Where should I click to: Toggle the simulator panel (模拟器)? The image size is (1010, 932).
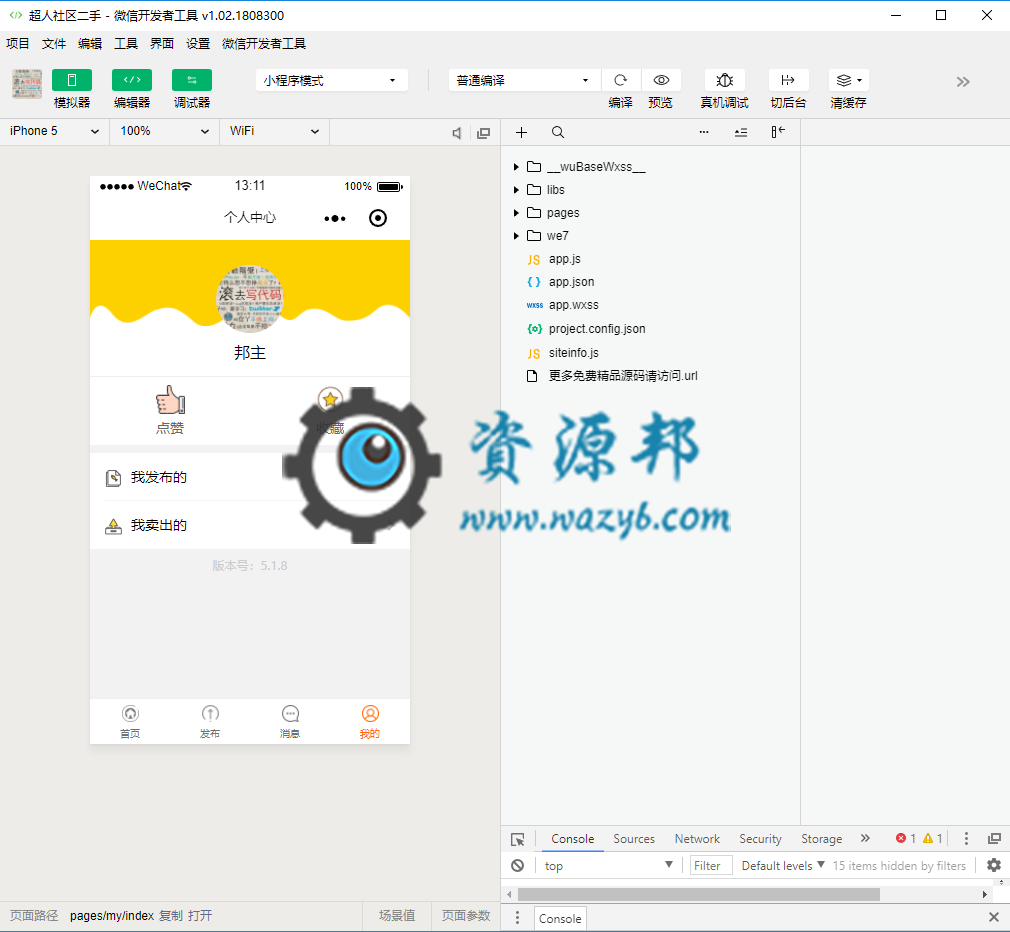(x=71, y=80)
